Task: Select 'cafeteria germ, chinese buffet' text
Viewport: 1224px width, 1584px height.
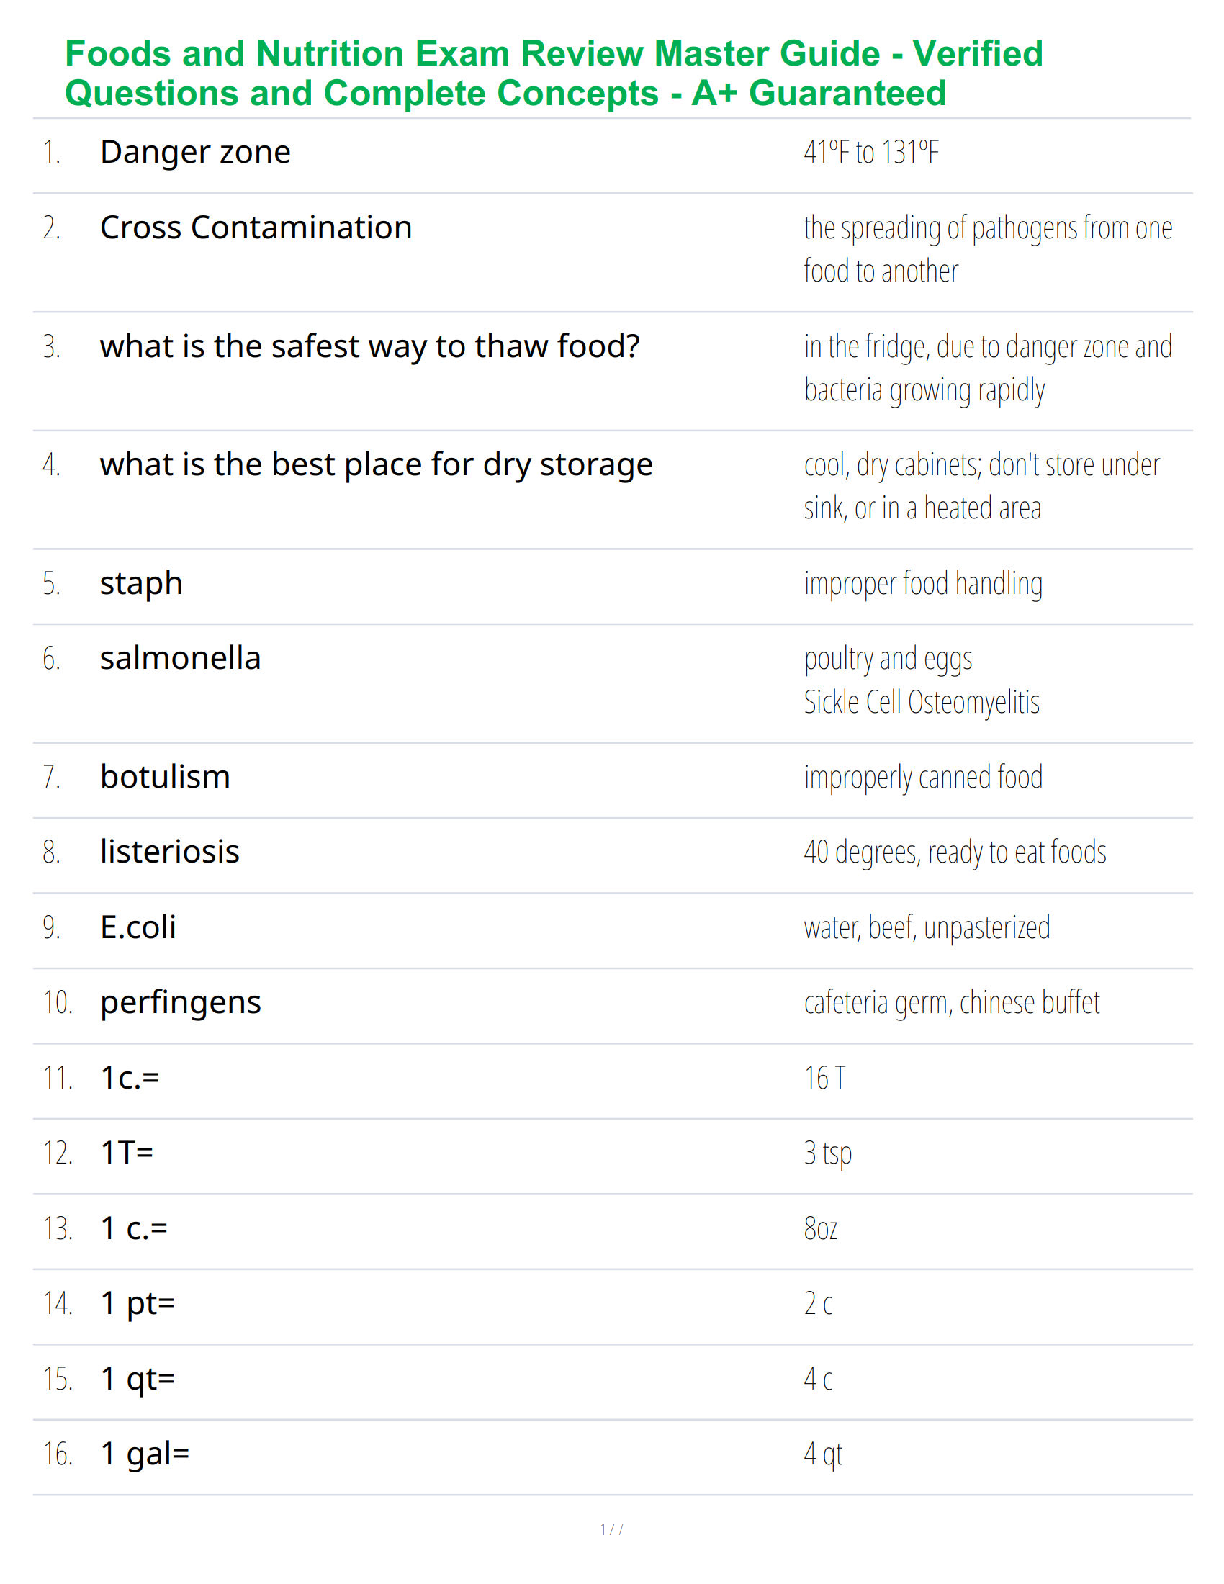Action: 951,1003
